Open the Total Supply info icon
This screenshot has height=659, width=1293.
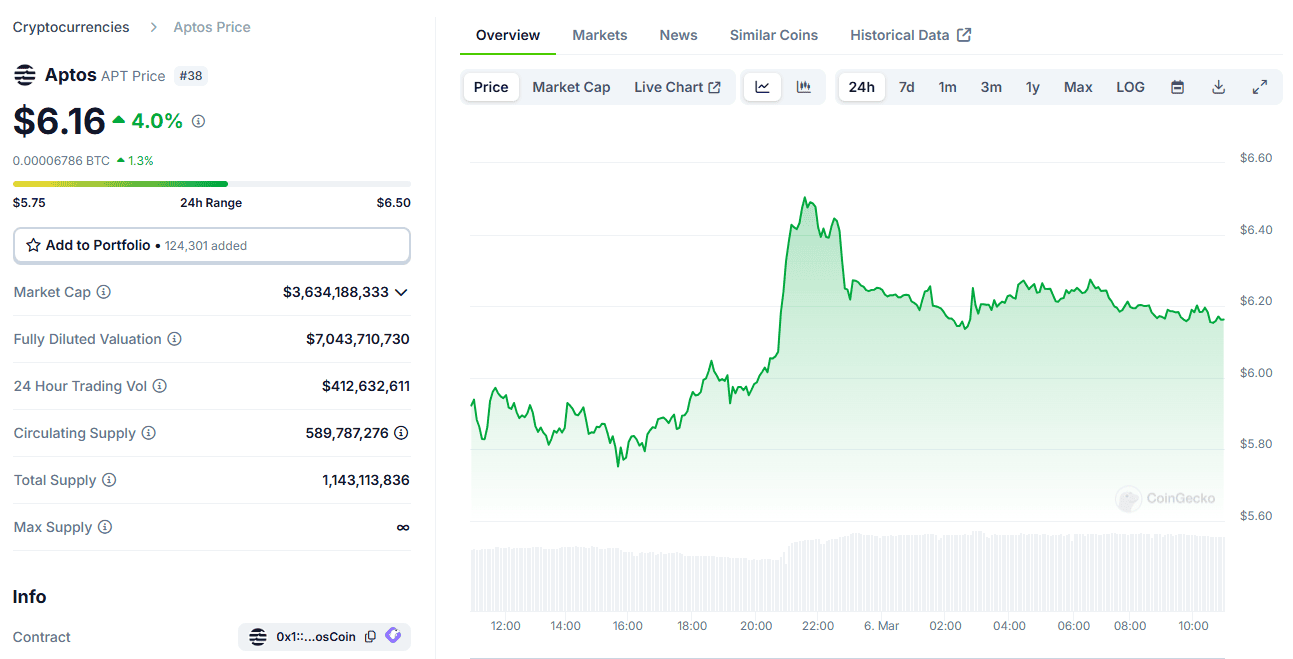[109, 480]
